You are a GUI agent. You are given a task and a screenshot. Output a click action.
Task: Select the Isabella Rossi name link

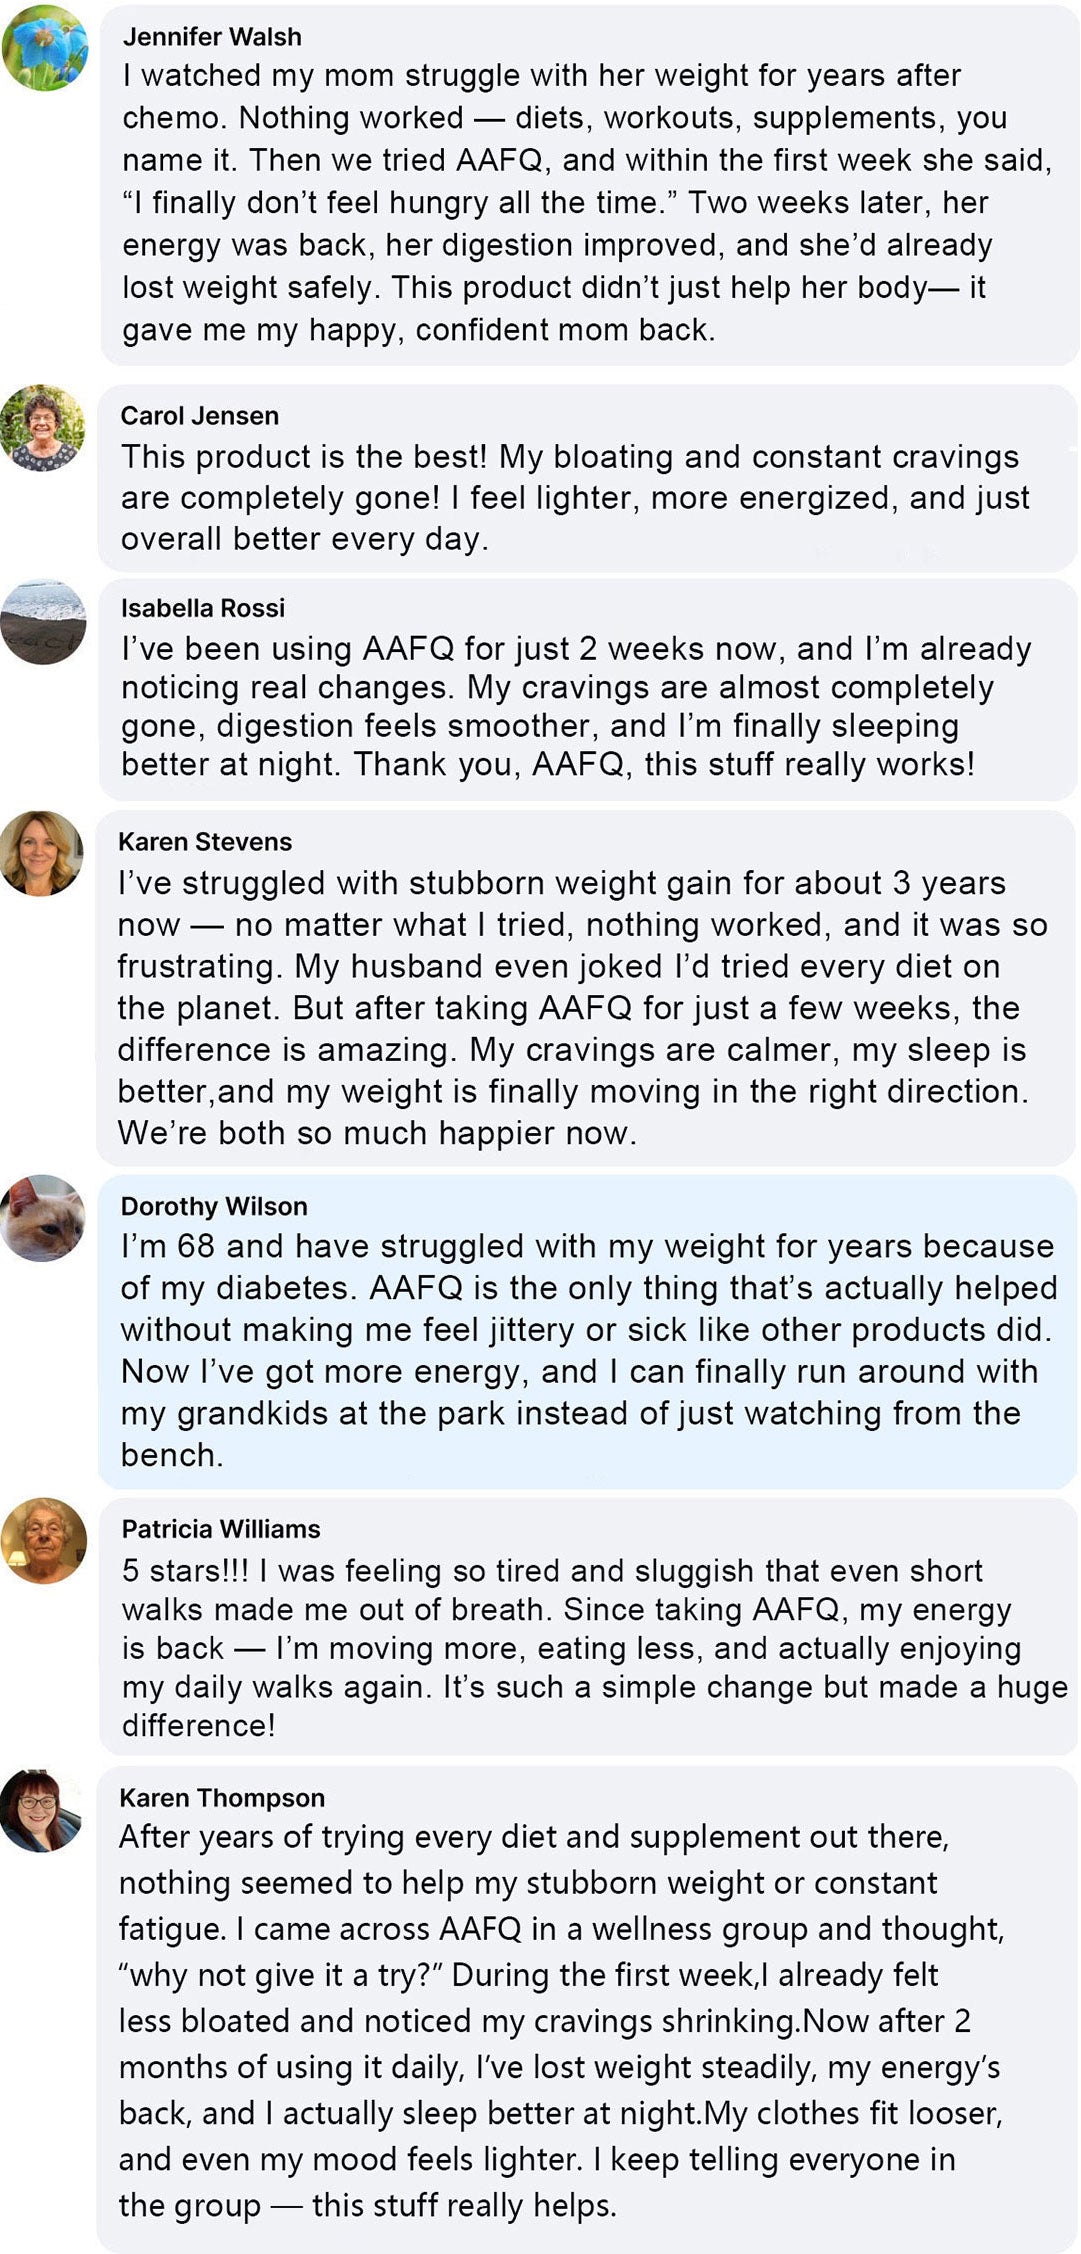[x=203, y=608]
